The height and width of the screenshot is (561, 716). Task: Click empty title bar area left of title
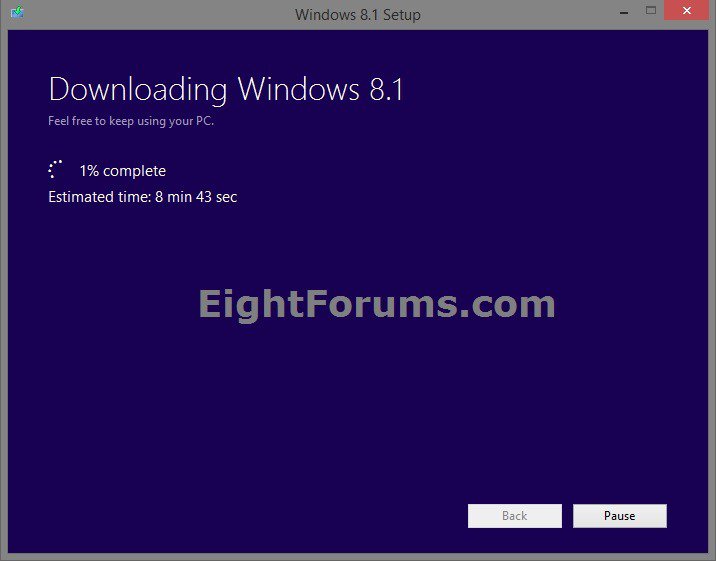coord(150,14)
